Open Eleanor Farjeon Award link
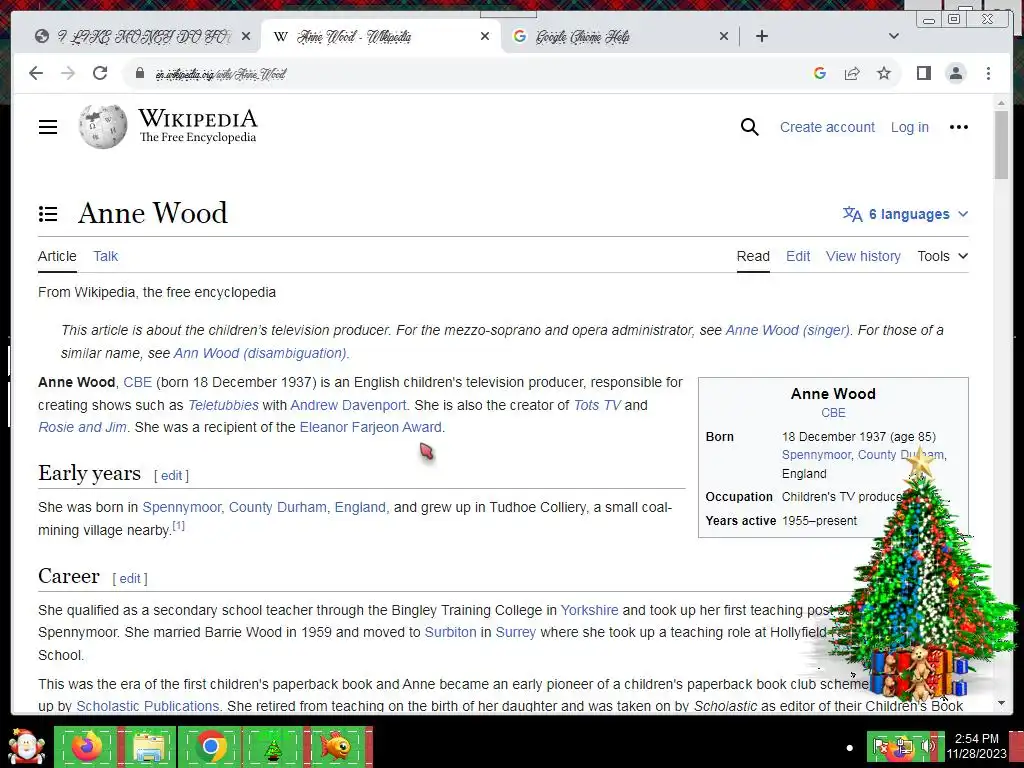This screenshot has height=768, width=1024. tap(370, 427)
